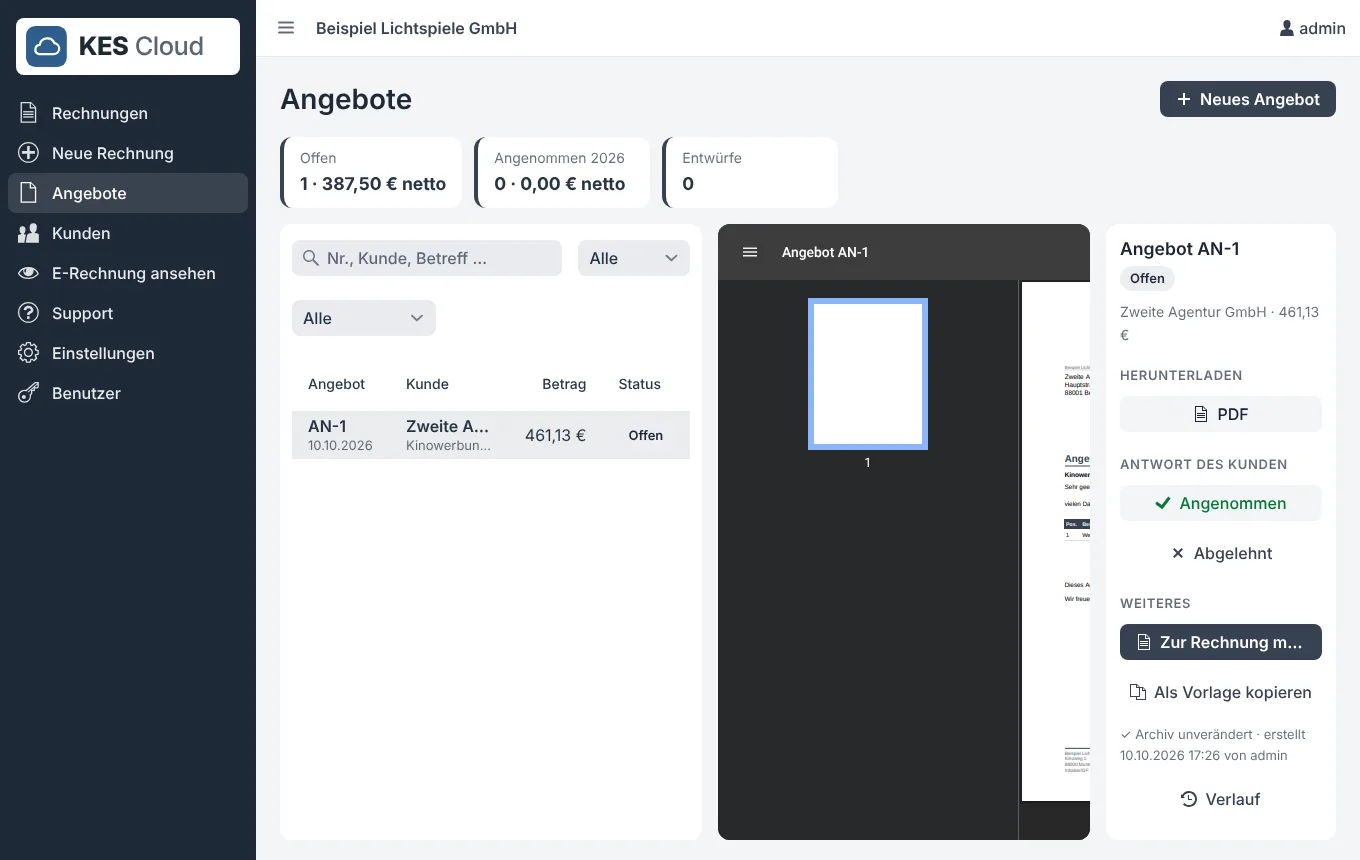The image size is (1360, 860).
Task: Click the Offen status in the AN-1 row
Action: click(x=645, y=435)
